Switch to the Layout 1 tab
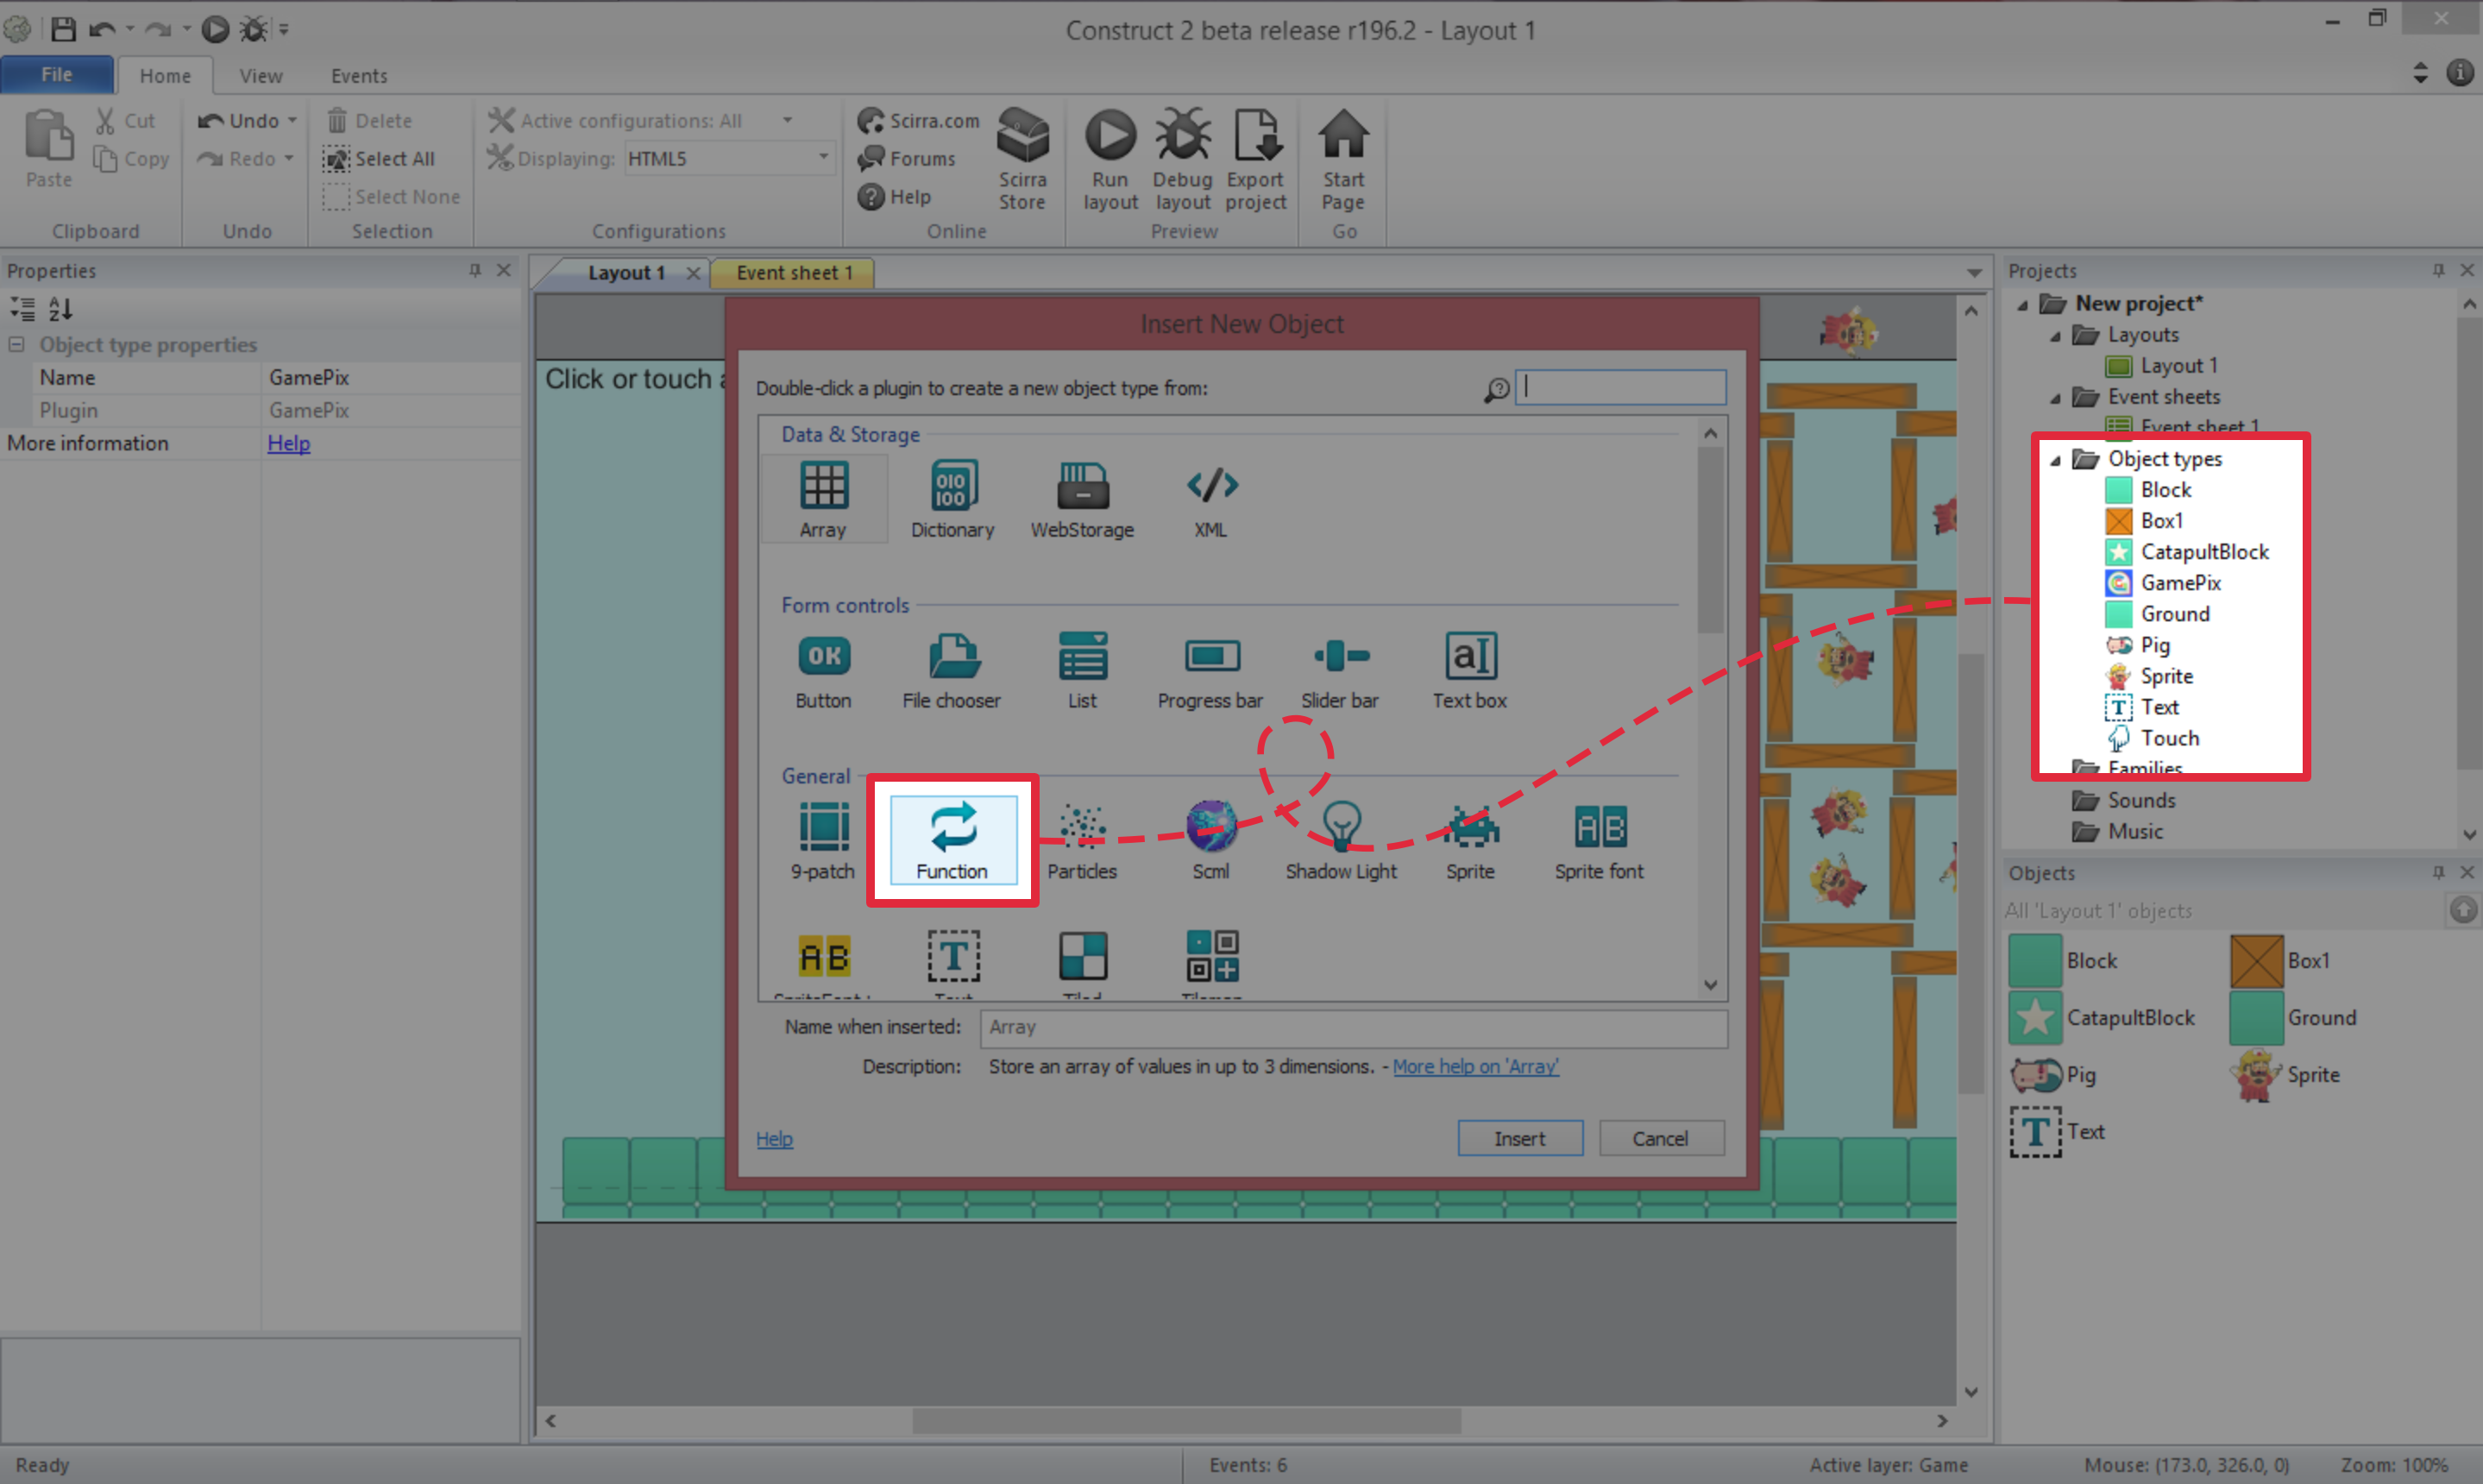Viewport: 2483px width, 1484px height. (626, 273)
